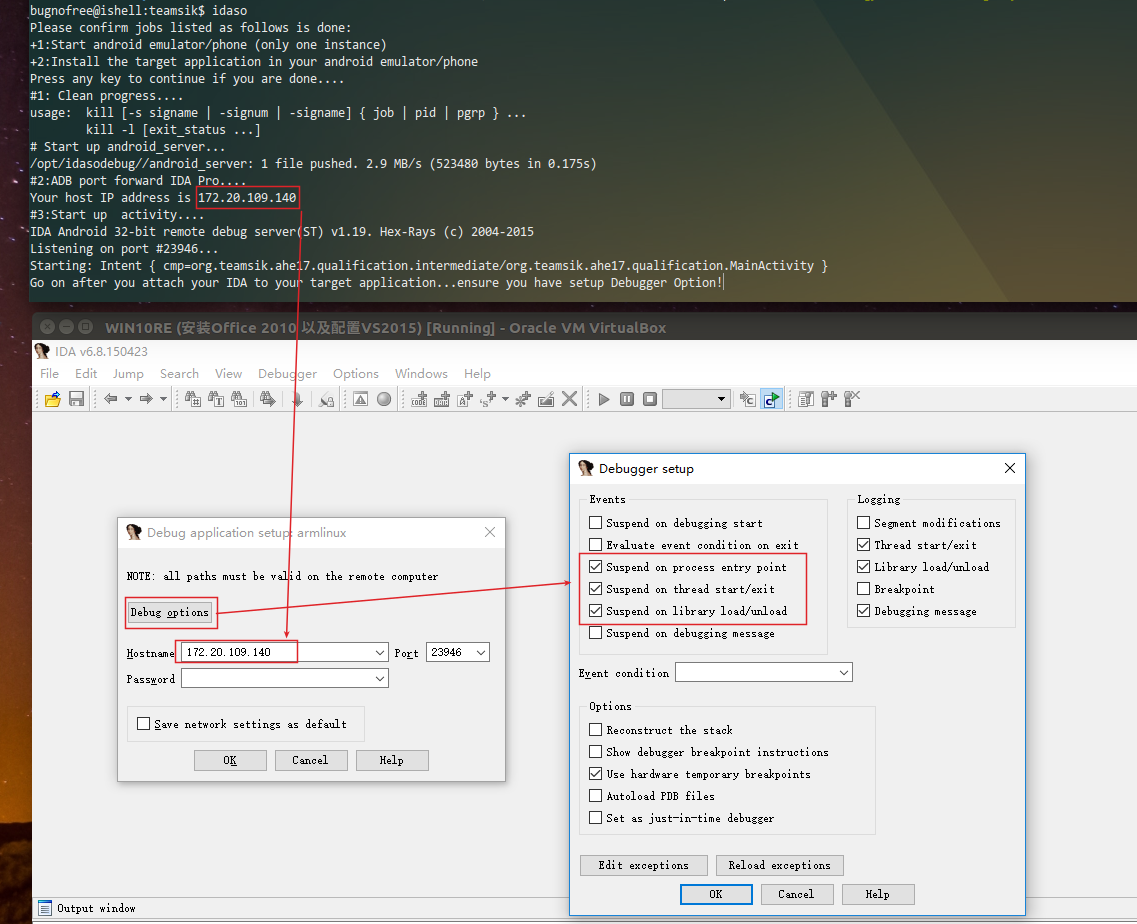Expand the Port dropdown

tap(480, 652)
